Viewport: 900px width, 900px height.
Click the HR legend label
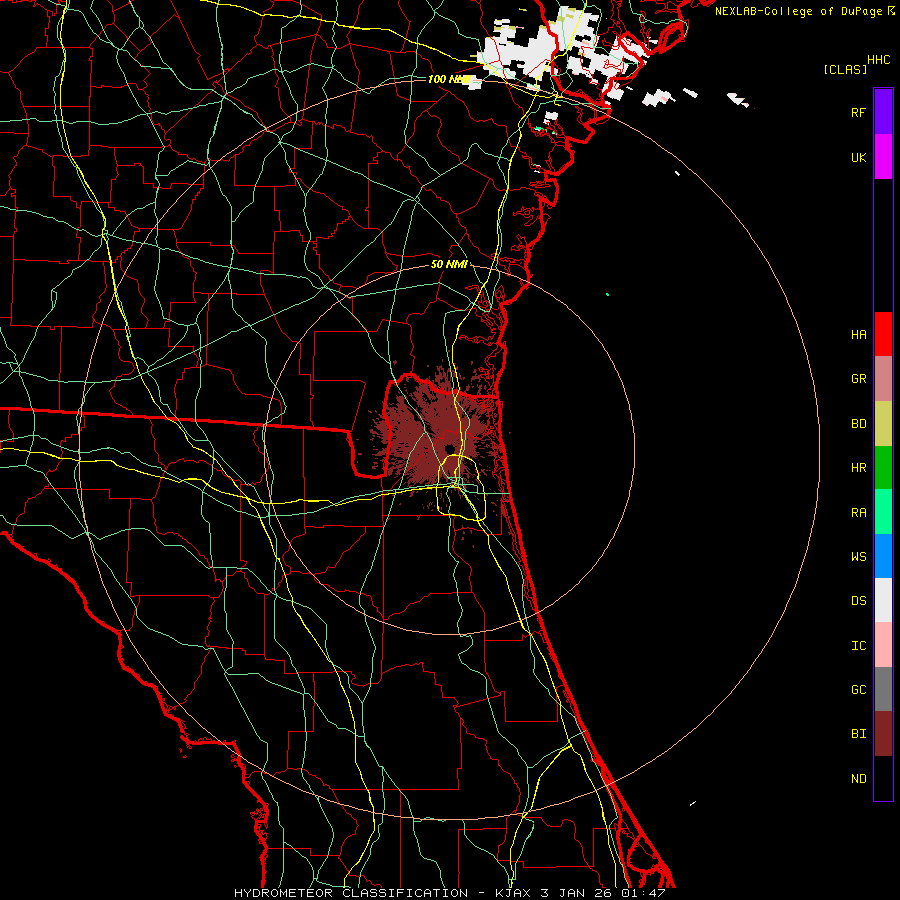[x=858, y=468]
